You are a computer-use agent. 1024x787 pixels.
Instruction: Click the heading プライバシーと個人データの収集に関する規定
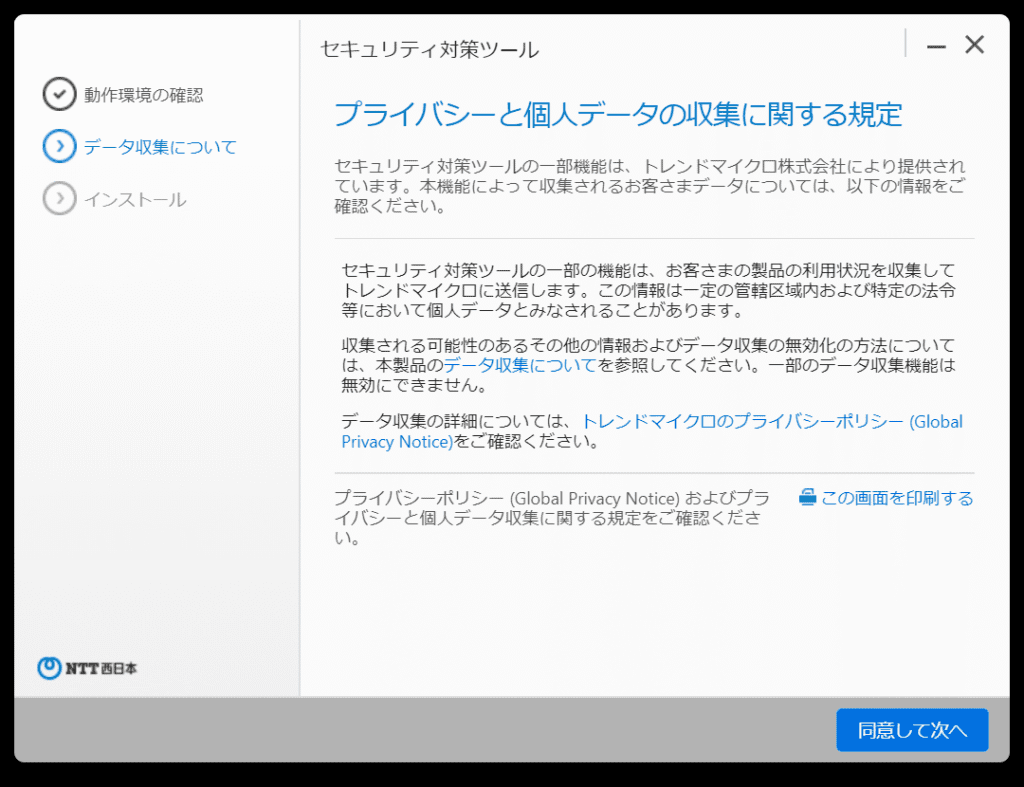616,115
